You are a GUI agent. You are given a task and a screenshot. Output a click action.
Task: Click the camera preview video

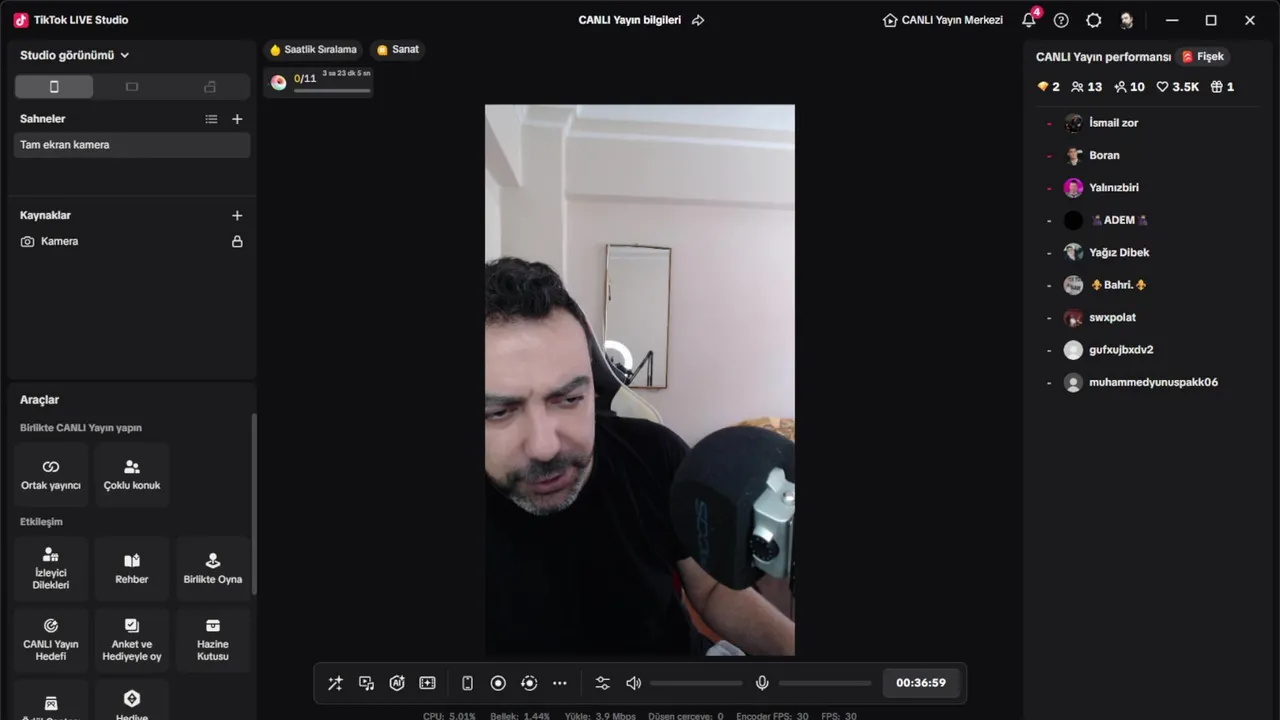(x=640, y=380)
